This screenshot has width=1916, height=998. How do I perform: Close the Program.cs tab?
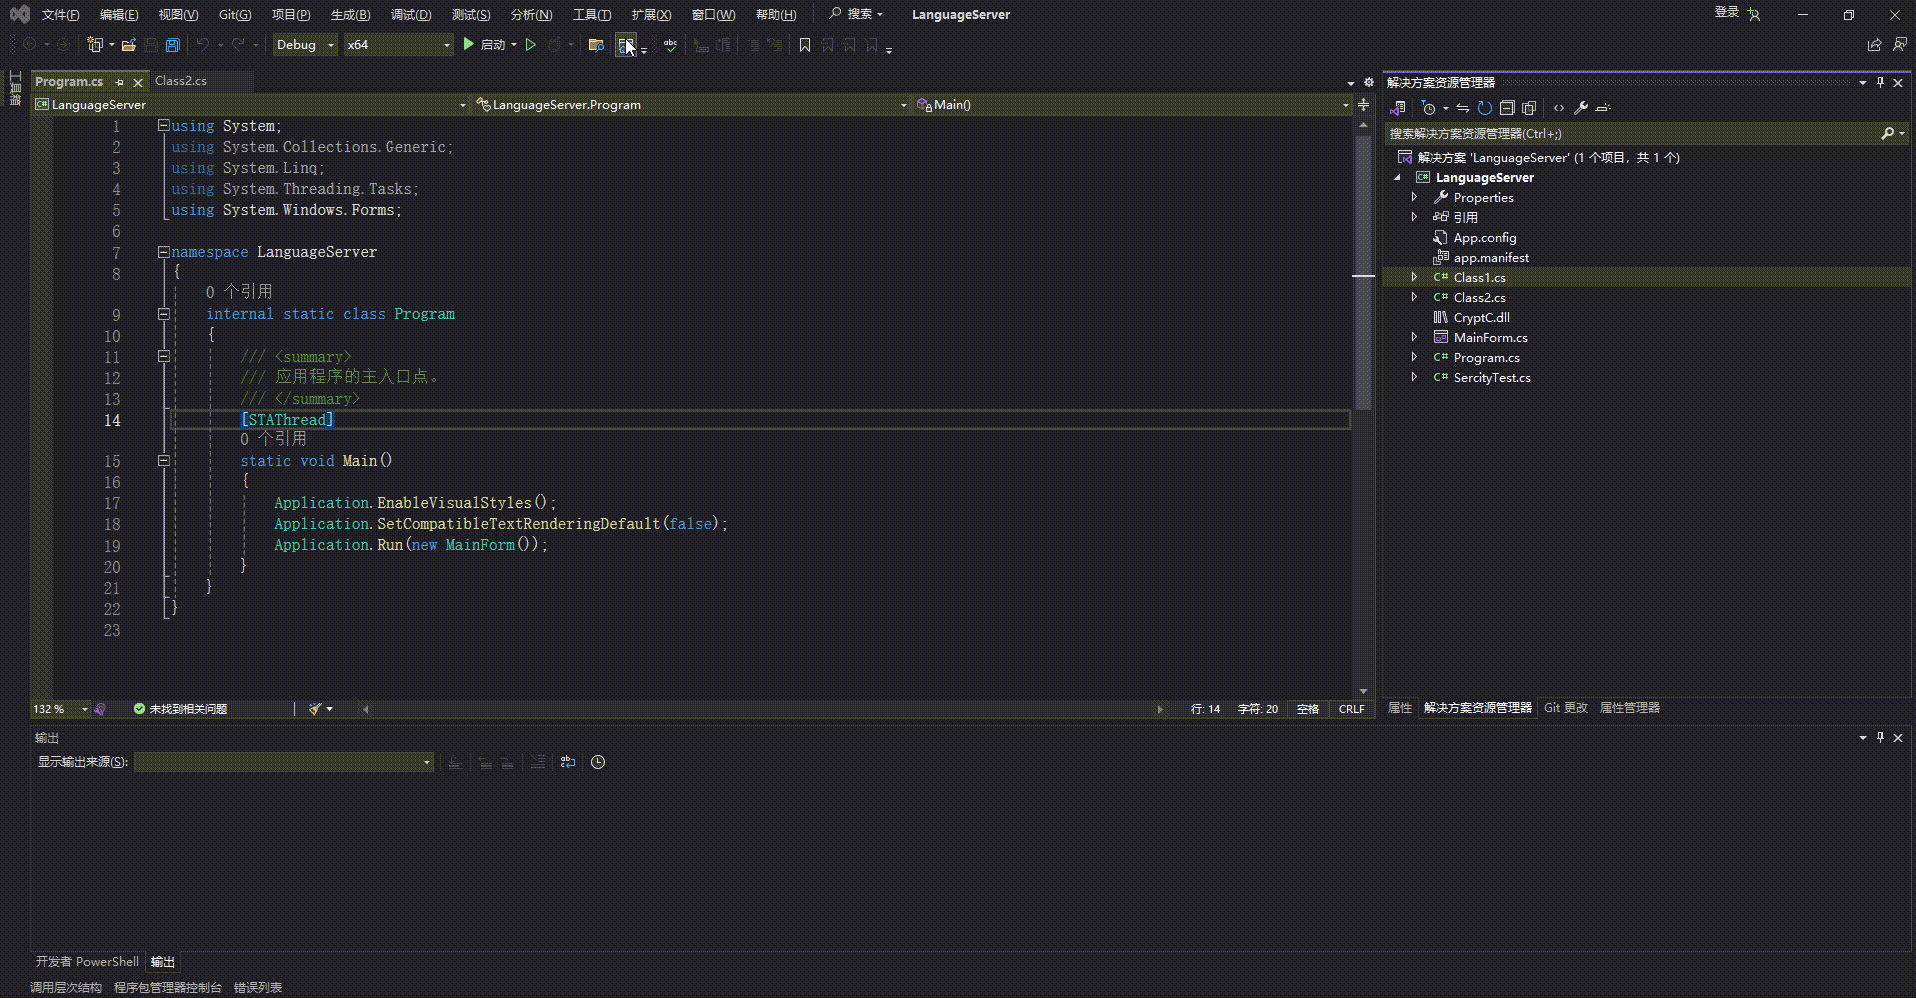pyautogui.click(x=138, y=82)
